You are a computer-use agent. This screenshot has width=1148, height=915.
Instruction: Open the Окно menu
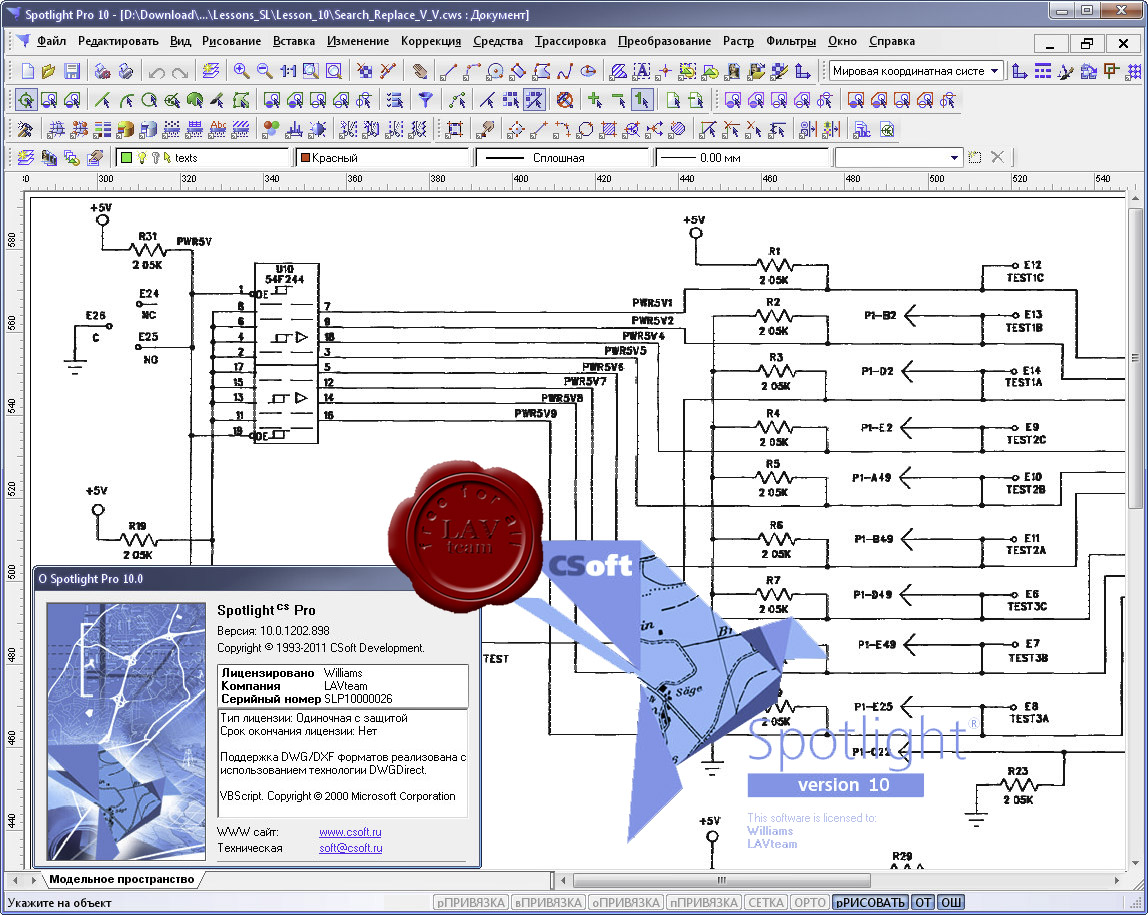[842, 41]
